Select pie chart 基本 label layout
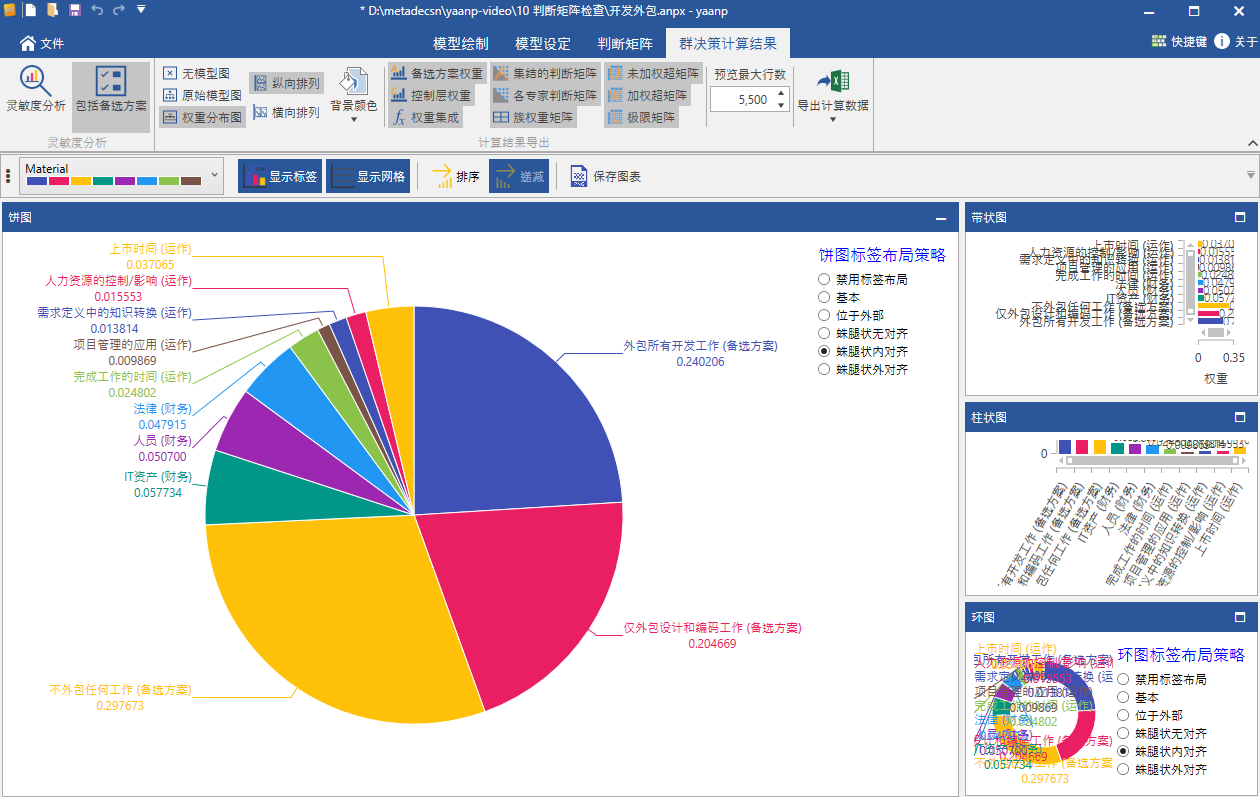This screenshot has width=1260, height=797. pos(824,297)
